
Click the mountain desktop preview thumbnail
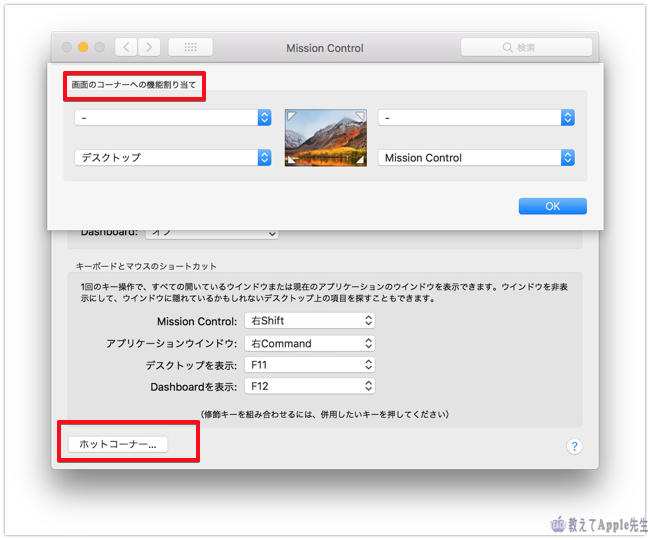325,138
